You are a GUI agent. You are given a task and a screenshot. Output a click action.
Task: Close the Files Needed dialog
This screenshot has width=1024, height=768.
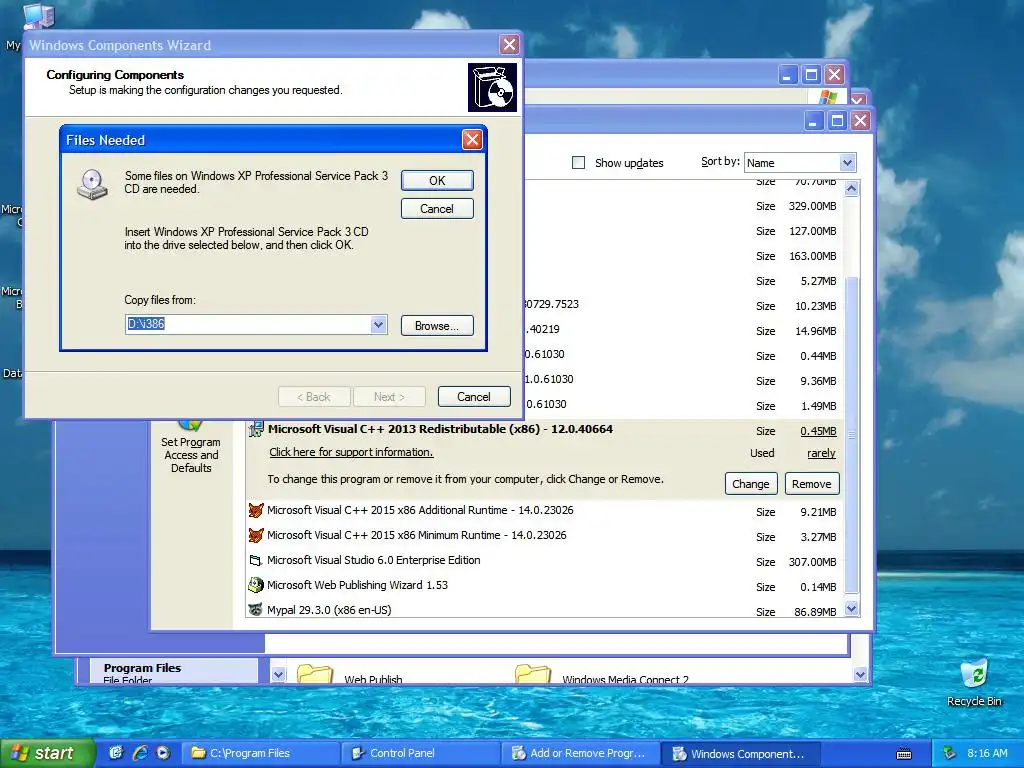pos(472,140)
